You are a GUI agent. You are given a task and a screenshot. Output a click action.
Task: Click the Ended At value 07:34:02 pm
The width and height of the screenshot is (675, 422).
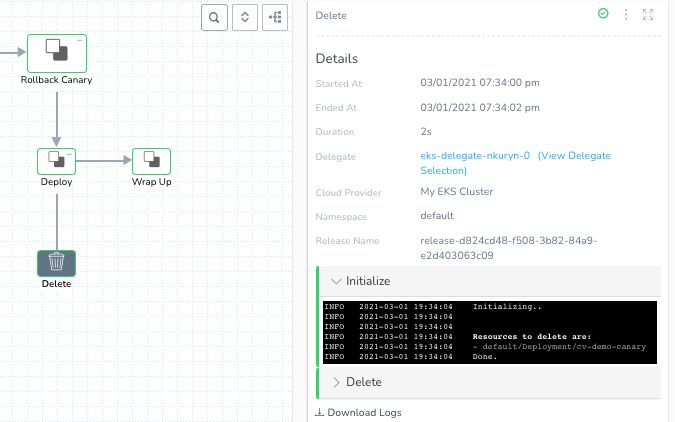click(x=480, y=108)
